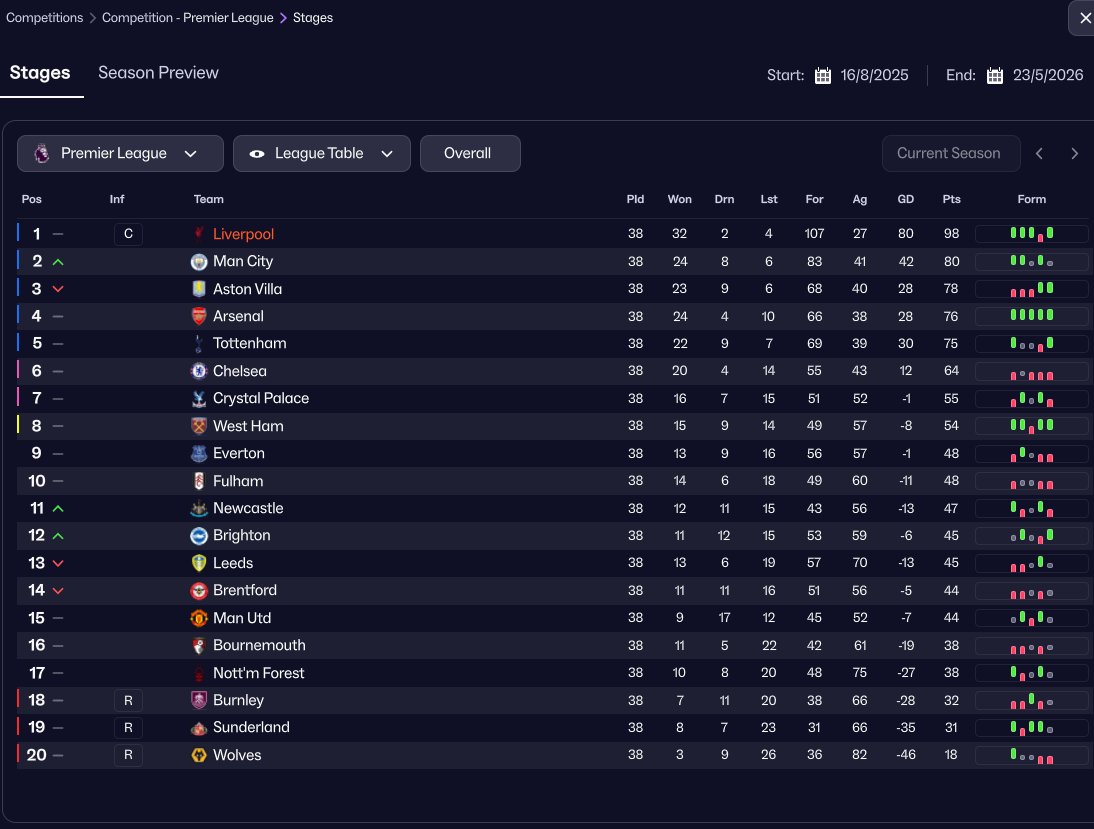Go to the next season arrow

pyautogui.click(x=1074, y=154)
